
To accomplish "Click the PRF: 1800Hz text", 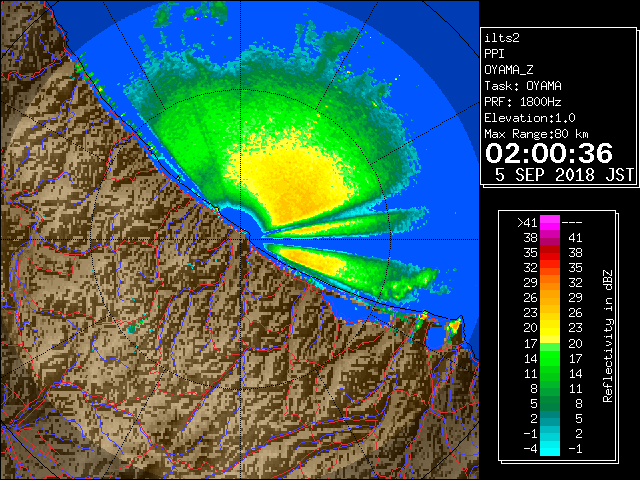I will [523, 102].
